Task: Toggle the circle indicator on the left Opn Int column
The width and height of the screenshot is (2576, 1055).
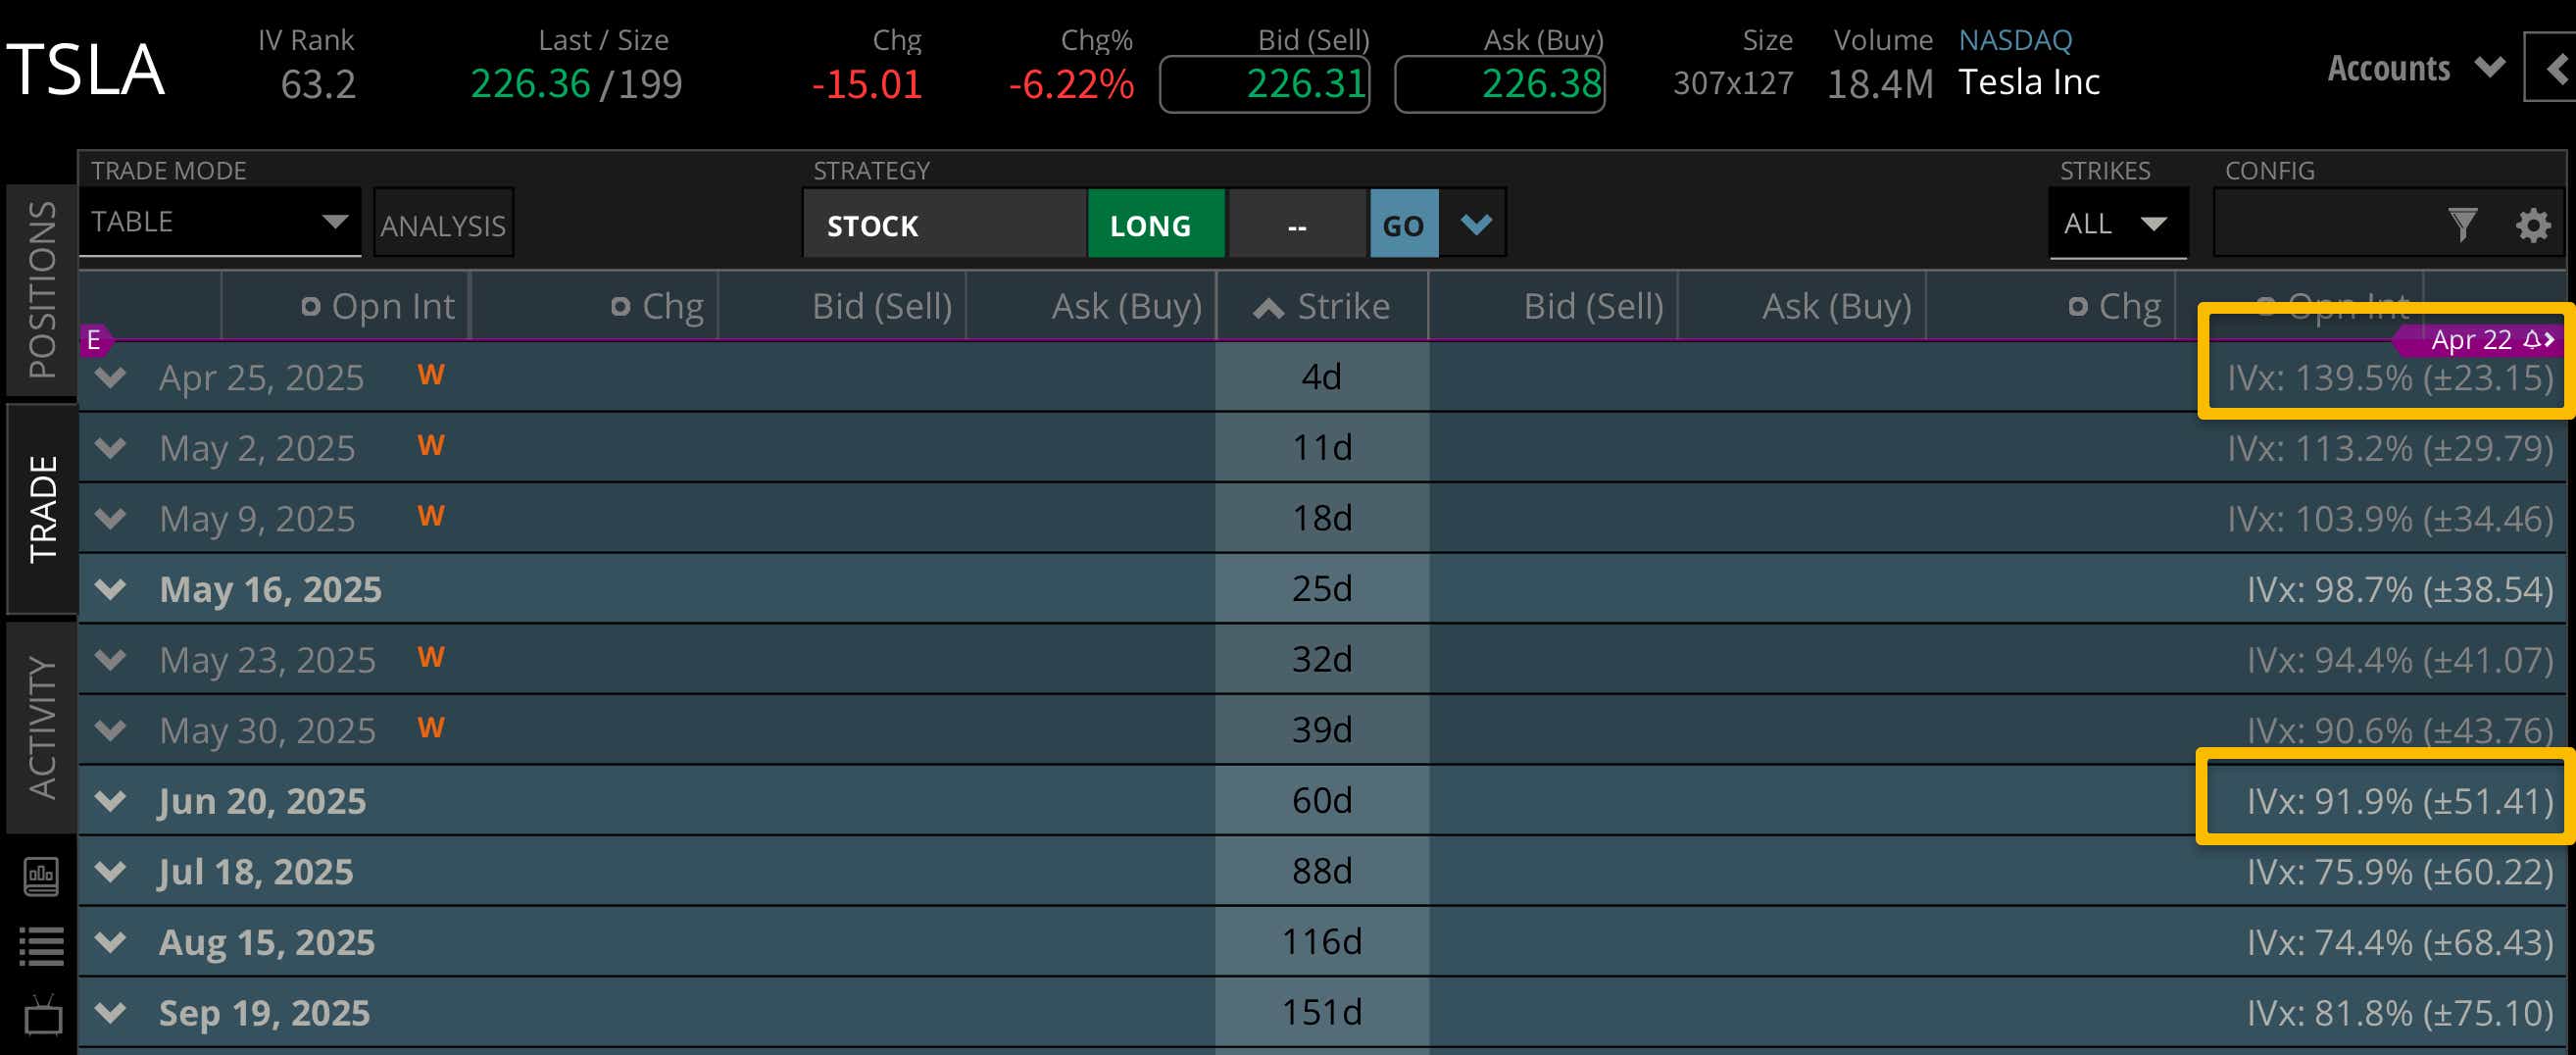Action: coord(310,306)
